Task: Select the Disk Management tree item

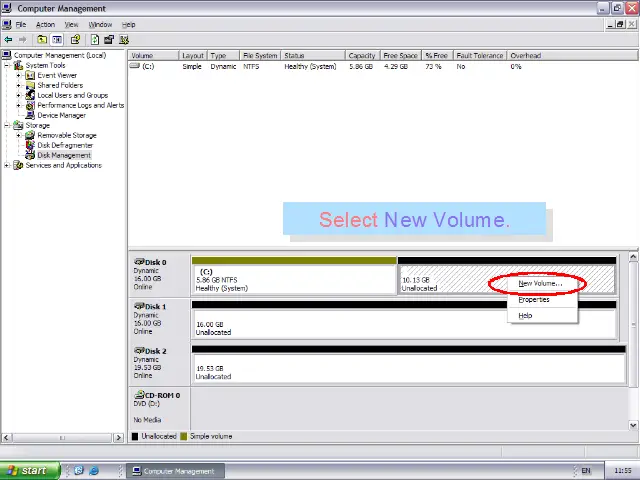Action: point(64,155)
